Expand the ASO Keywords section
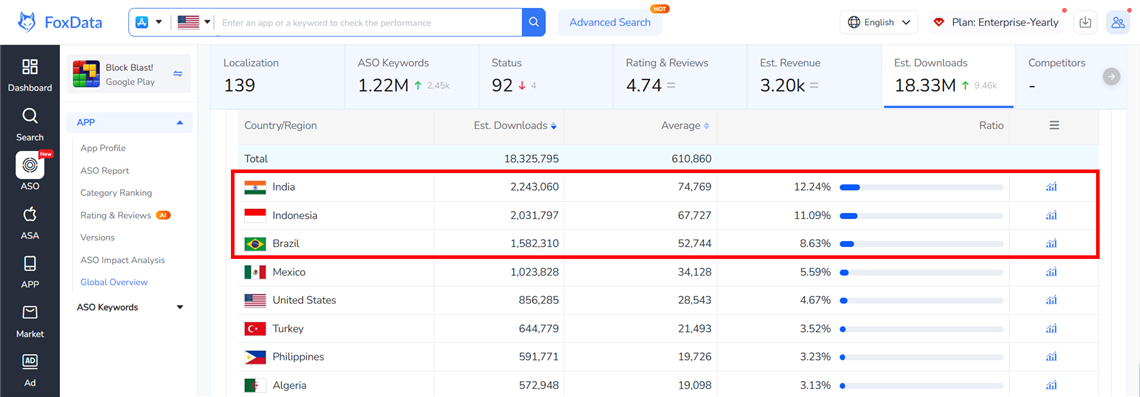The image size is (1140, 397). [129, 307]
